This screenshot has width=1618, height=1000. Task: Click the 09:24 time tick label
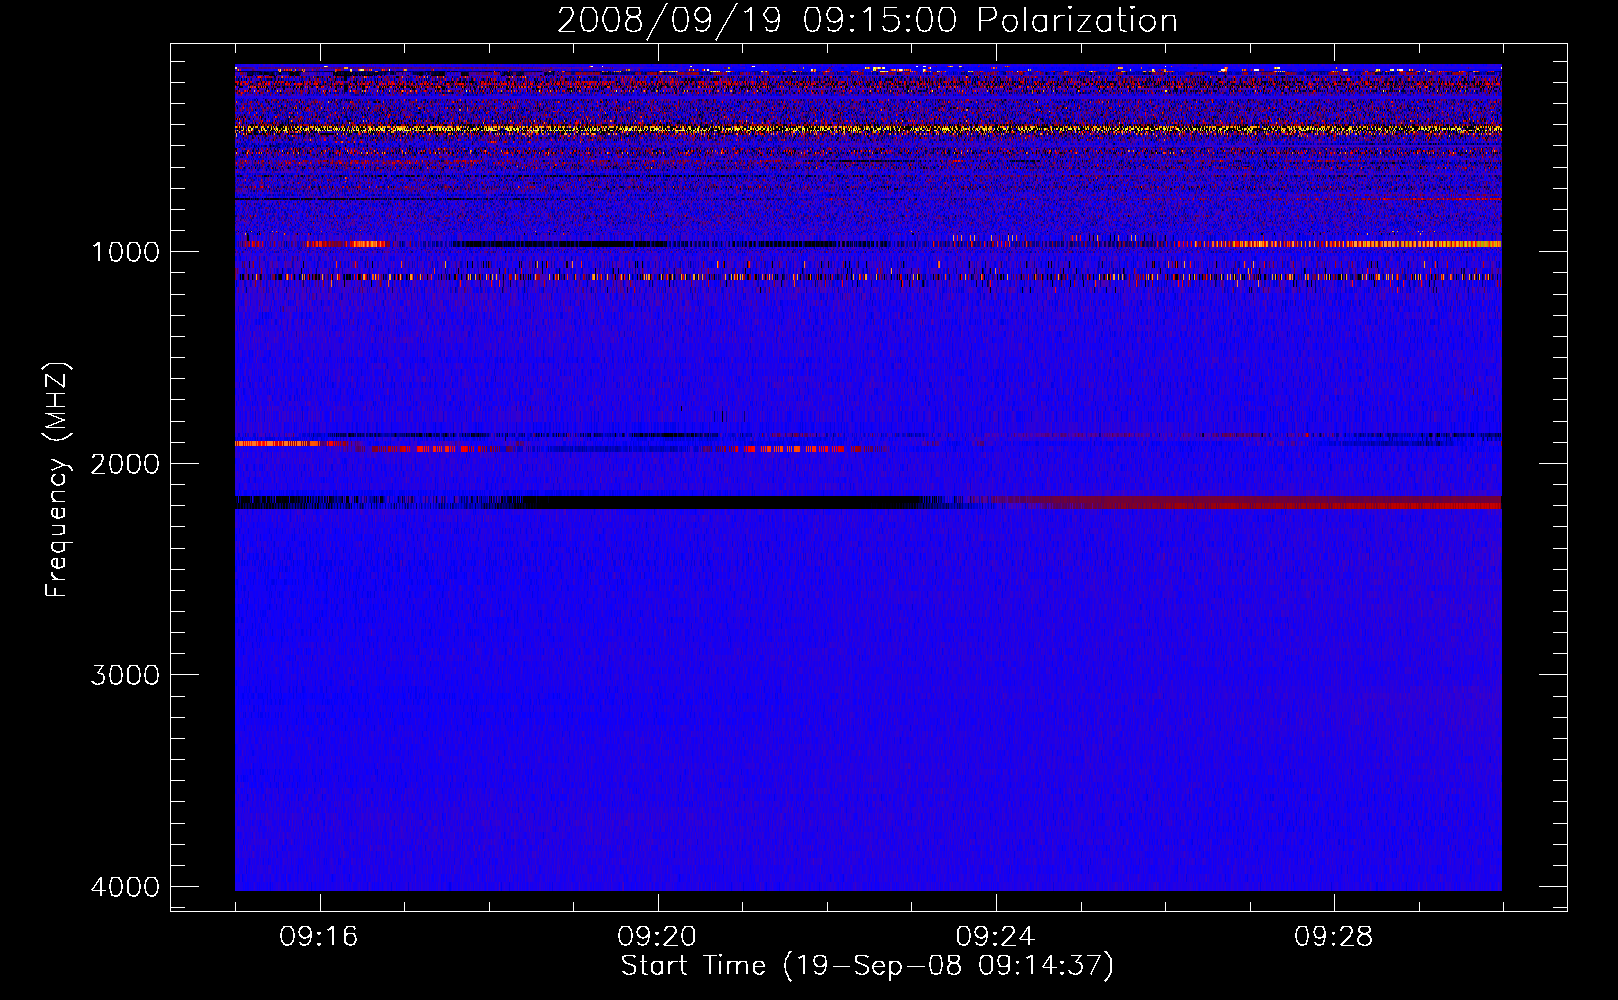[995, 936]
